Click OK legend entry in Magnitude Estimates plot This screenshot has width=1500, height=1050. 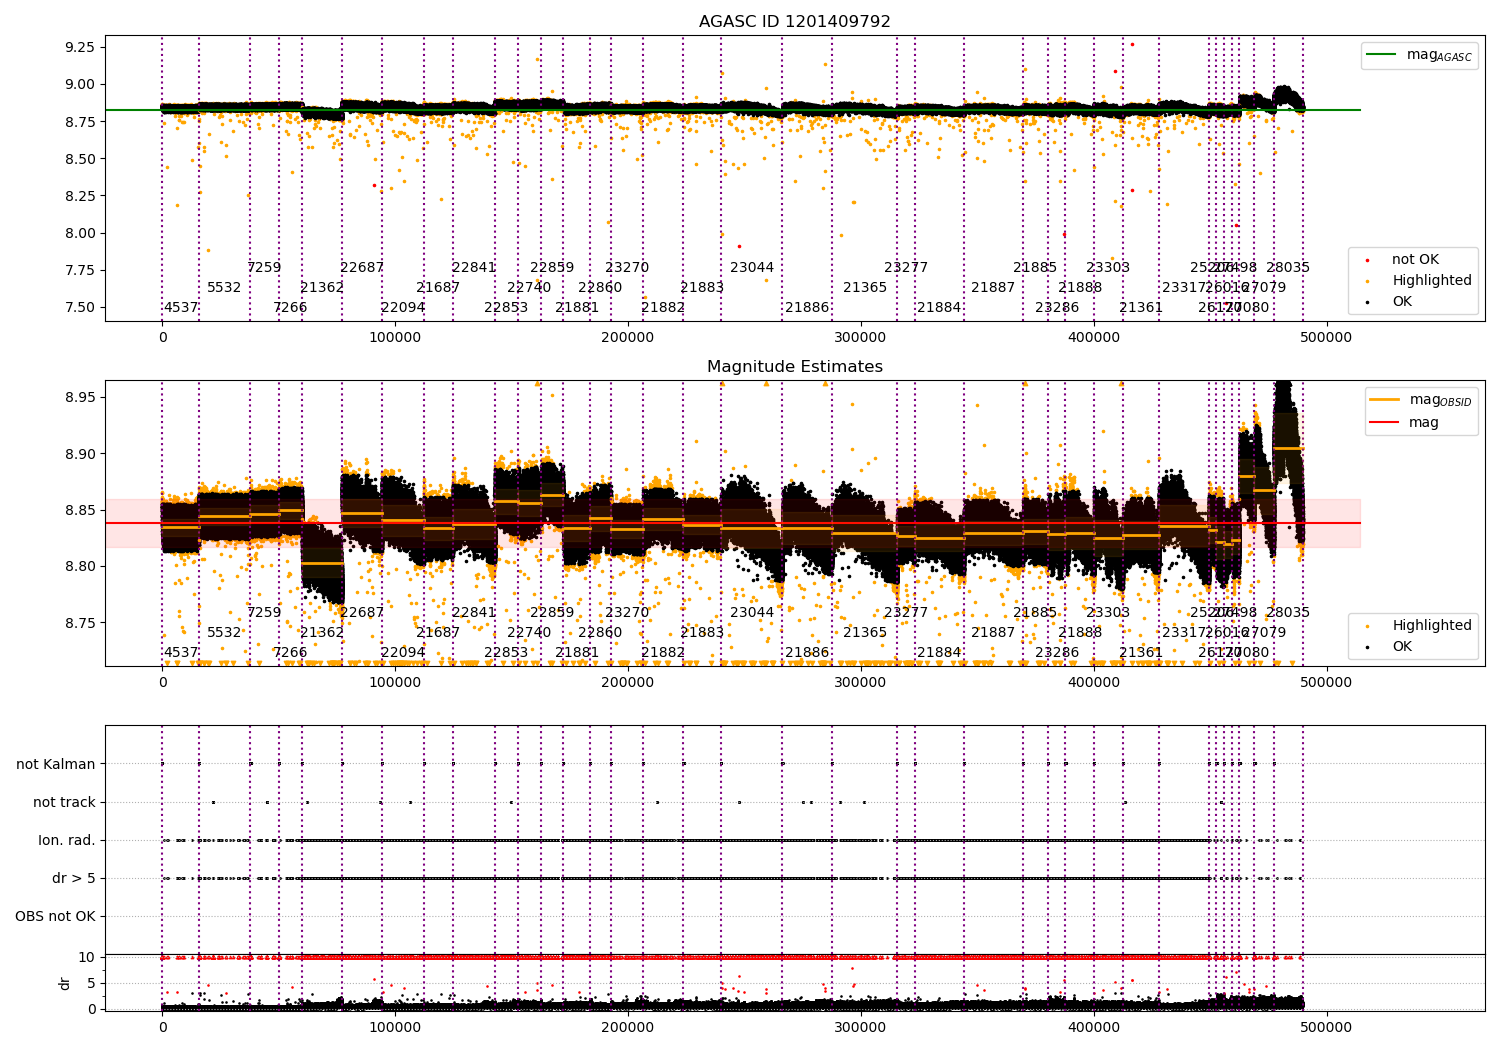click(1402, 647)
